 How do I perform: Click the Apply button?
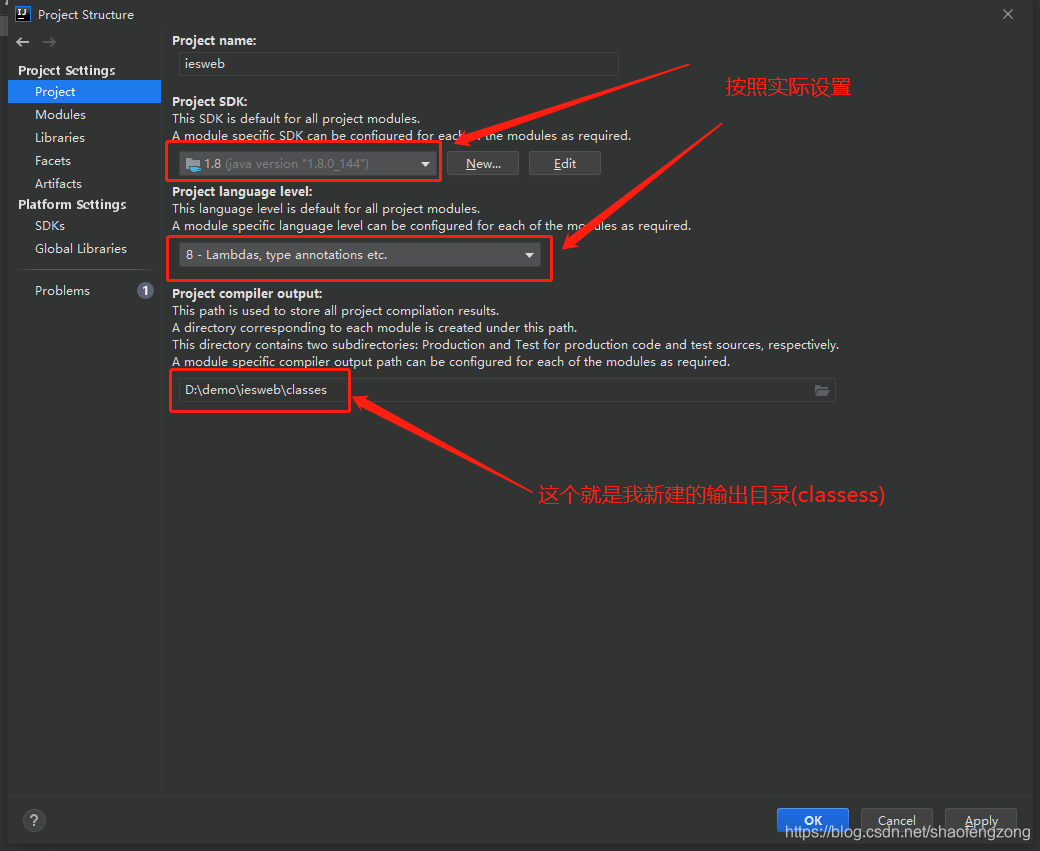click(981, 820)
